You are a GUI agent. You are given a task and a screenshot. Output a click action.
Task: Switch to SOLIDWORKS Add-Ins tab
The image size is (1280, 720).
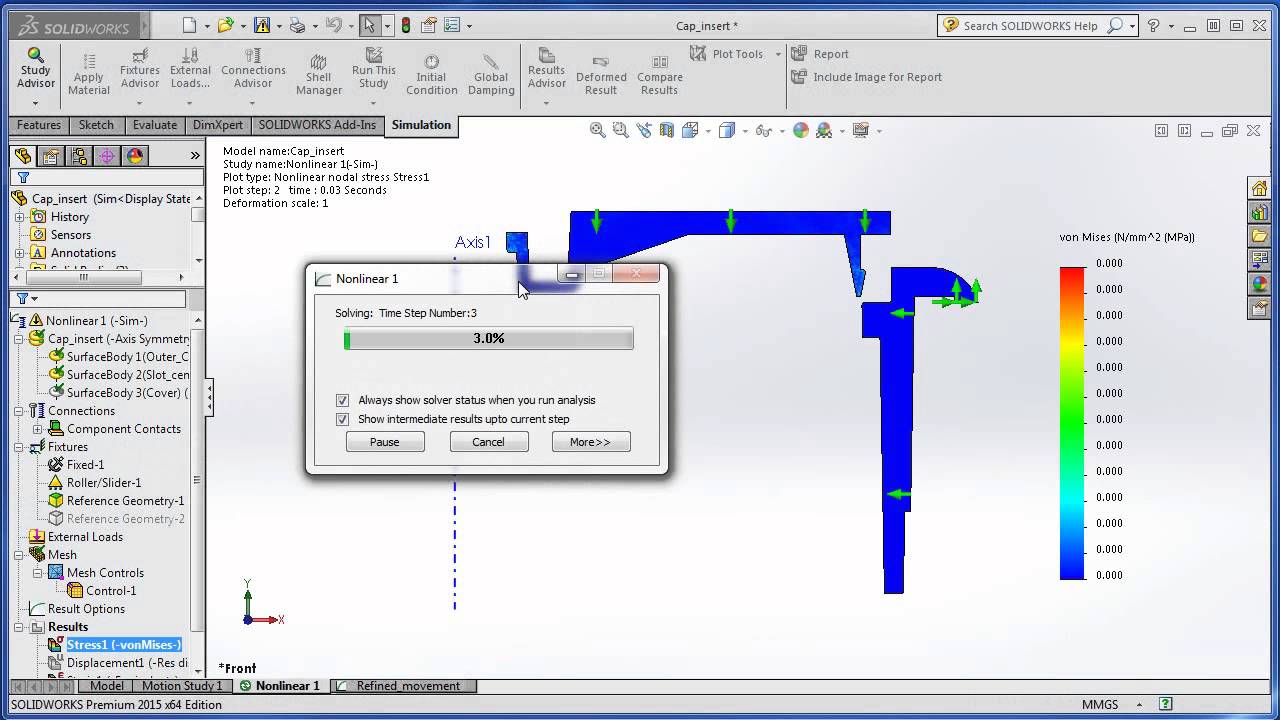click(x=317, y=125)
